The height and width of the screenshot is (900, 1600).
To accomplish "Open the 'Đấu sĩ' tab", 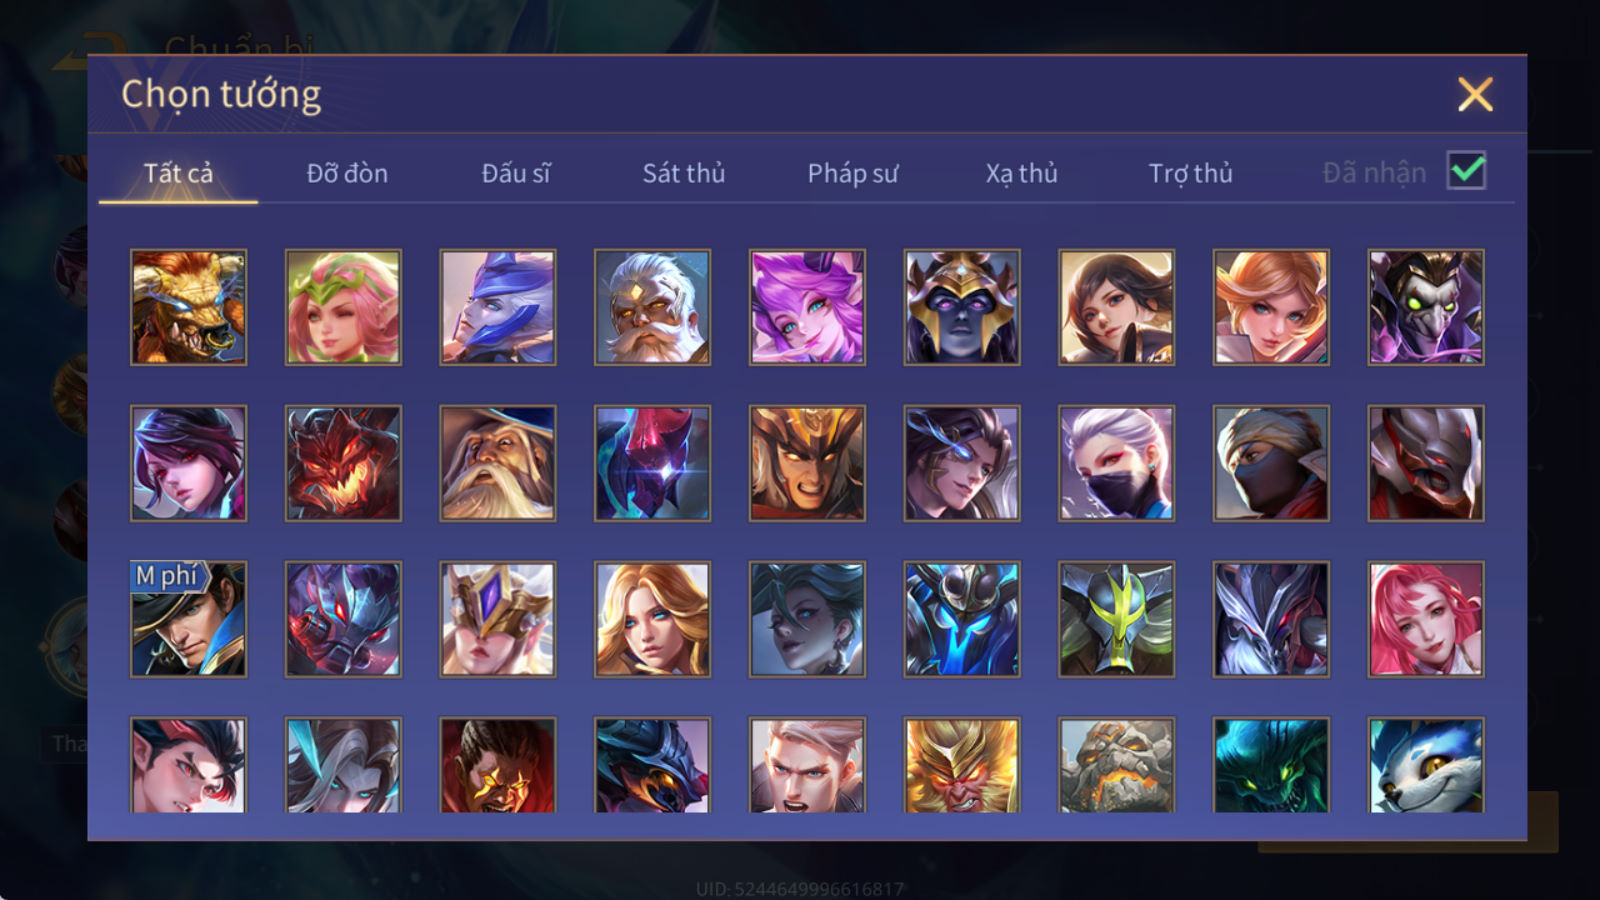I will tap(515, 173).
